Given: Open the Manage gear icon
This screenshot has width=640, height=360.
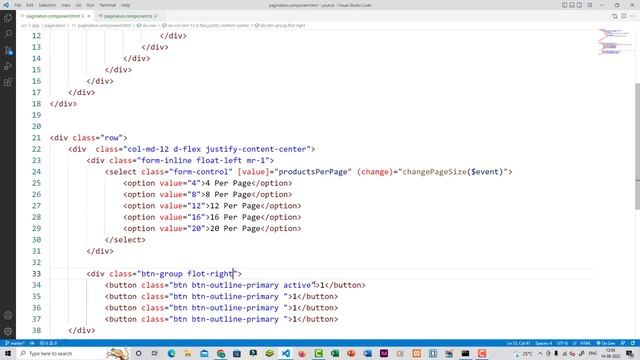Looking at the screenshot, I should tap(8, 331).
